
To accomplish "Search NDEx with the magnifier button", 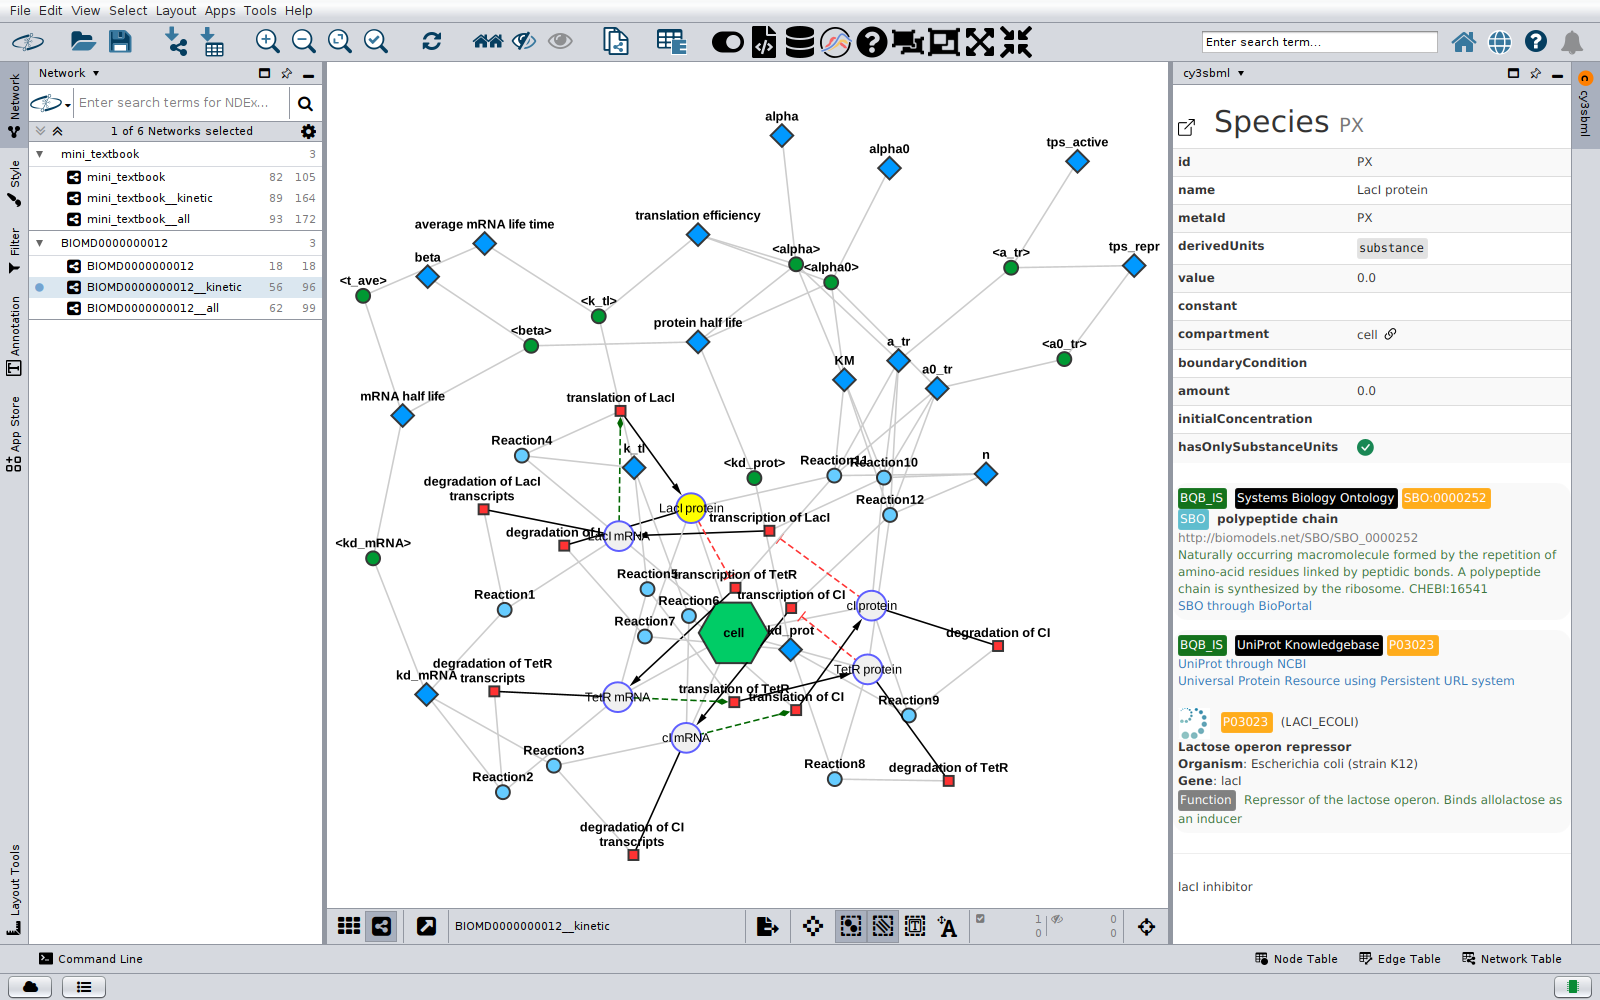I will [305, 103].
